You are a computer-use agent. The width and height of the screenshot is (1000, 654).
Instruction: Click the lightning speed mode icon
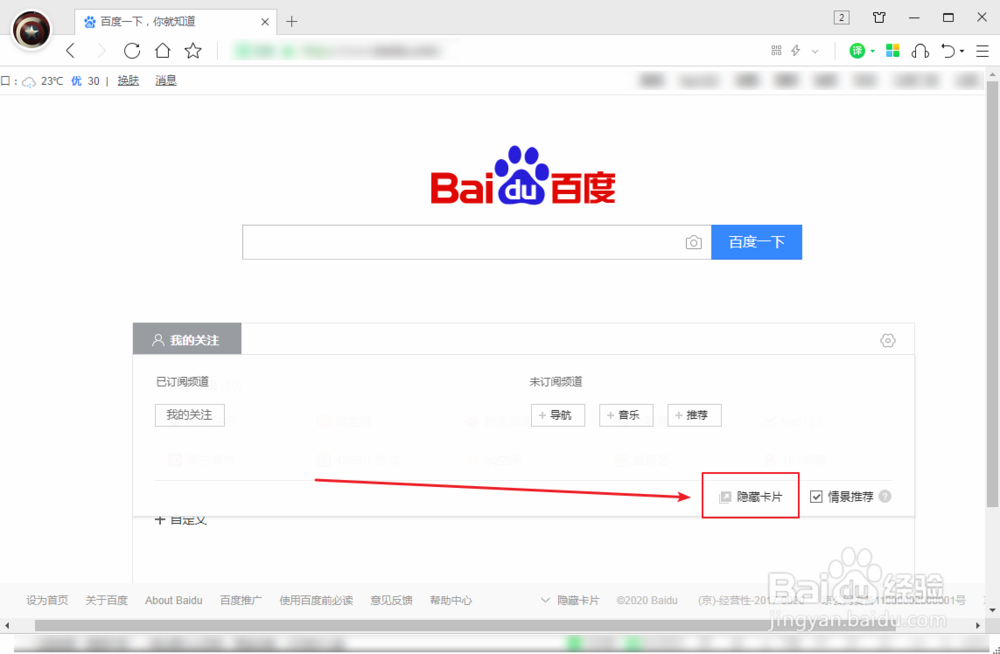click(x=796, y=50)
